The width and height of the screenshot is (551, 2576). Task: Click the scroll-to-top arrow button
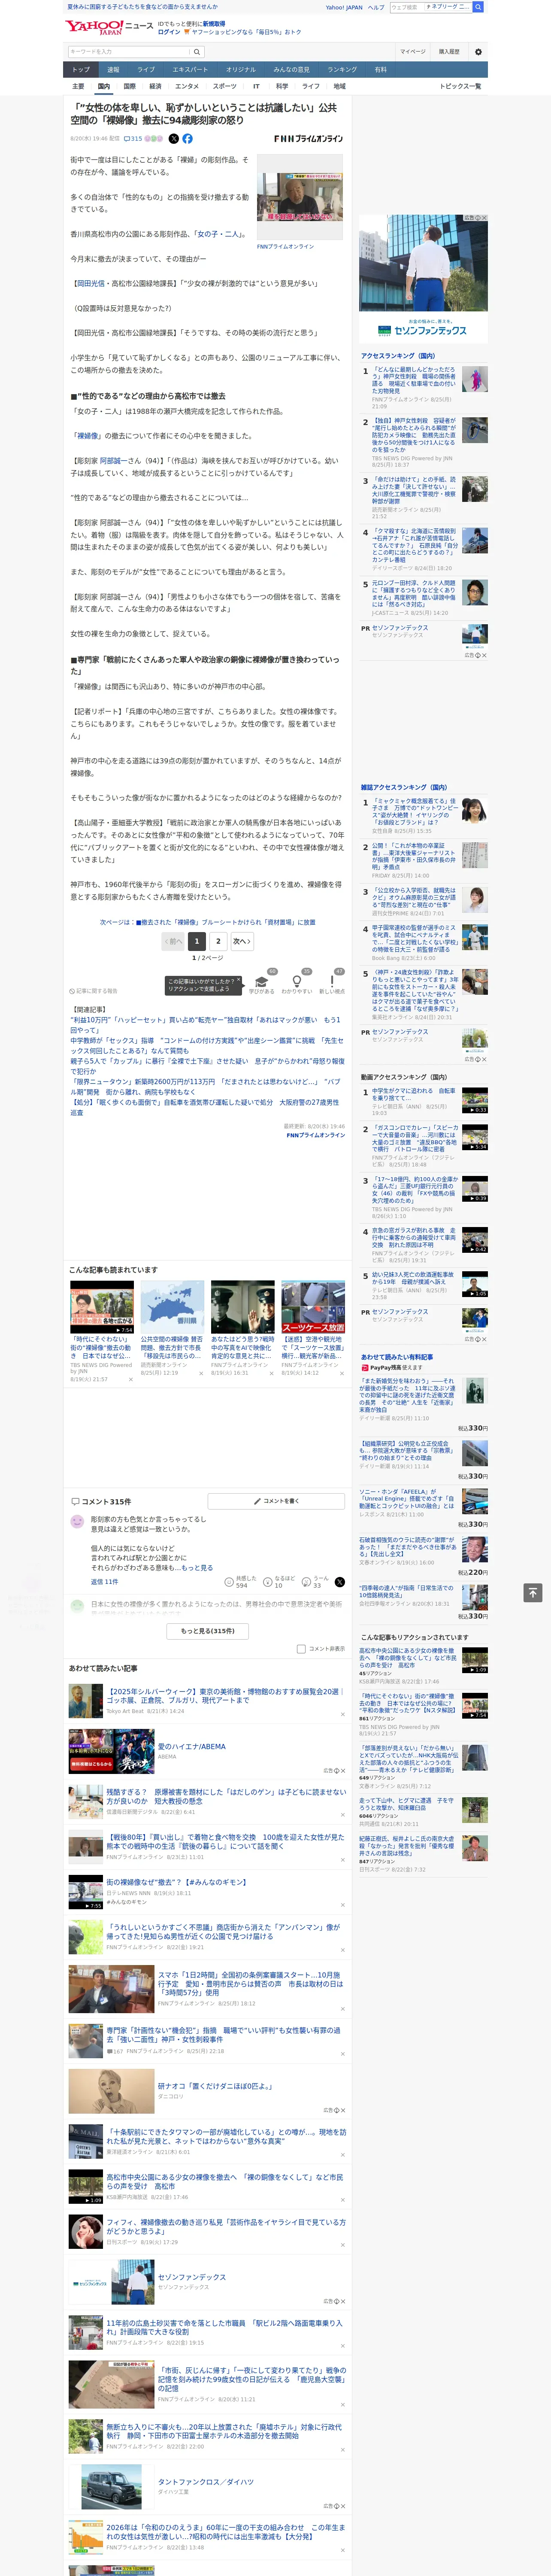click(533, 1592)
